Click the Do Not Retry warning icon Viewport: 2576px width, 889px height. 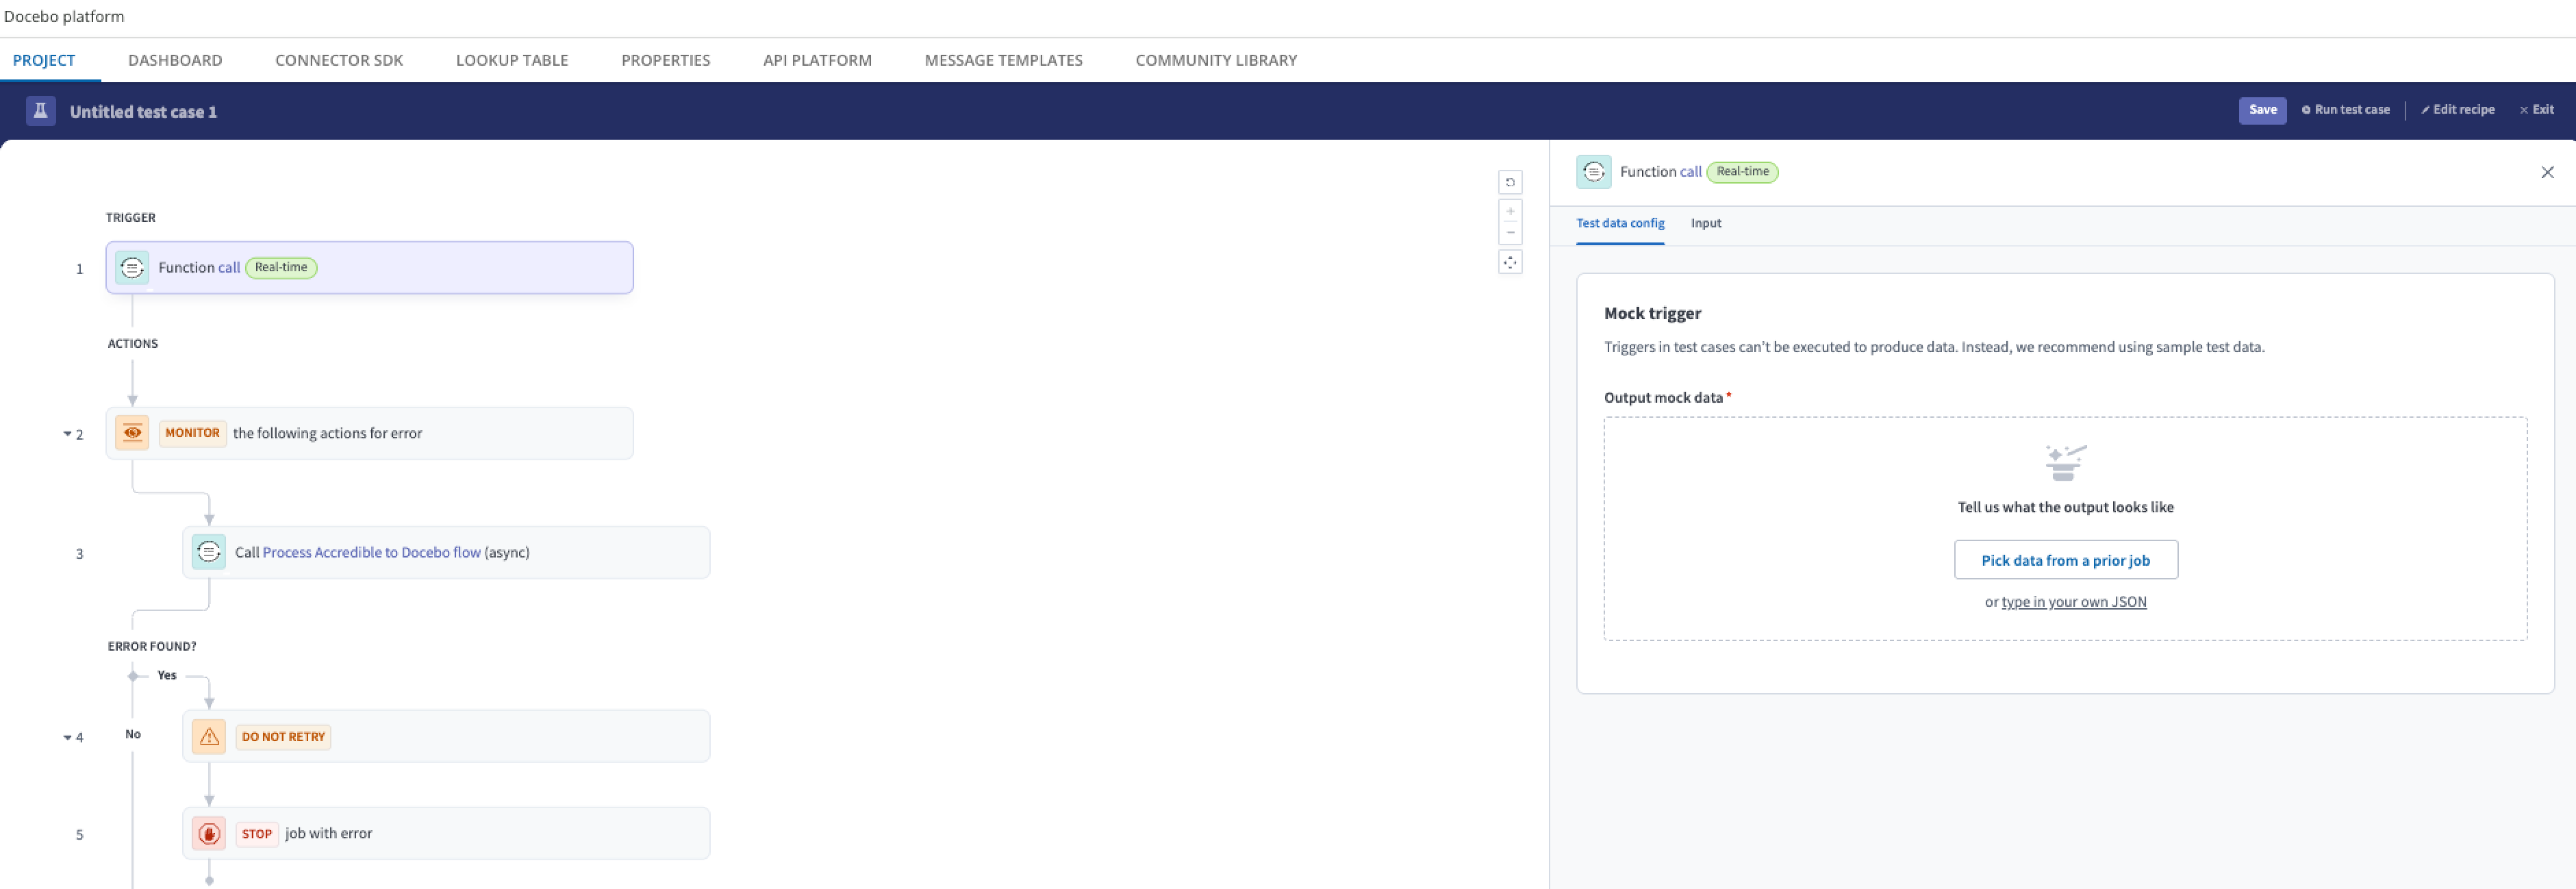tap(209, 736)
